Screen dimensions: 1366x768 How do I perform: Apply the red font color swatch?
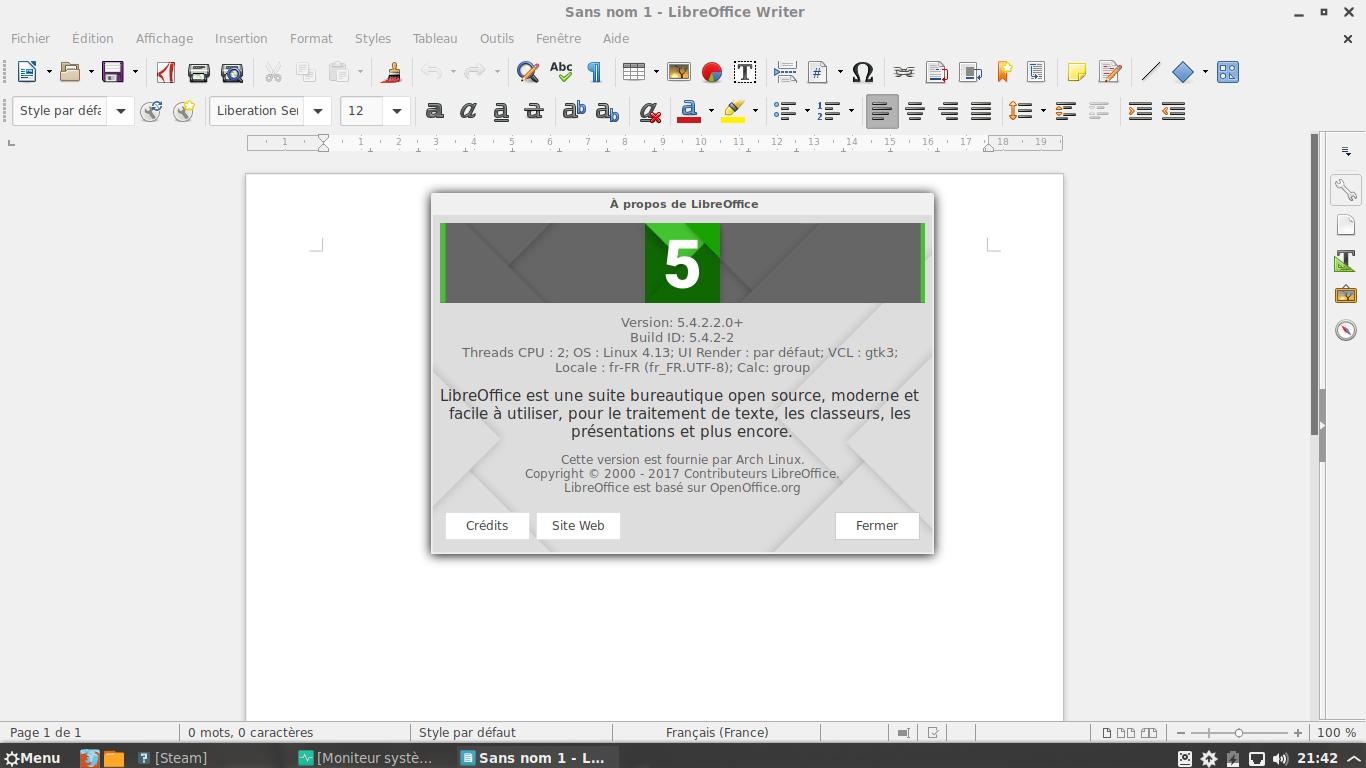pyautogui.click(x=688, y=111)
